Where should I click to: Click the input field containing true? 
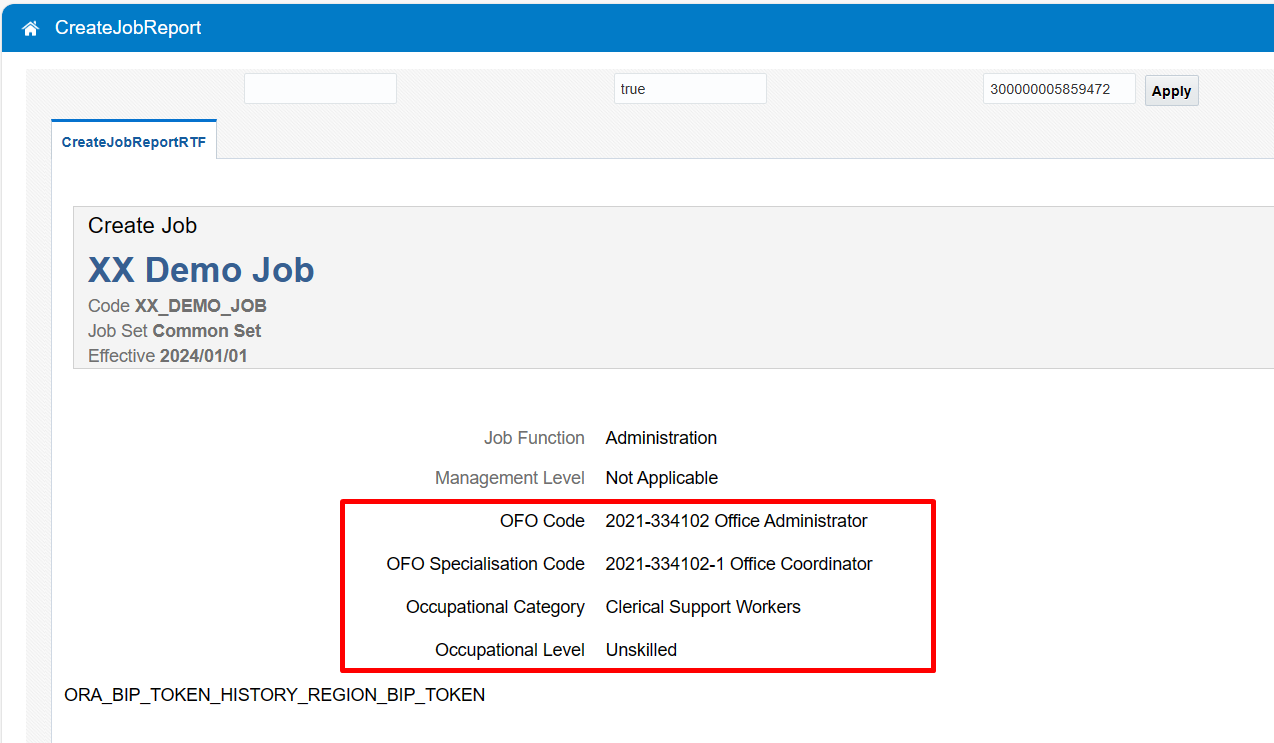click(689, 88)
